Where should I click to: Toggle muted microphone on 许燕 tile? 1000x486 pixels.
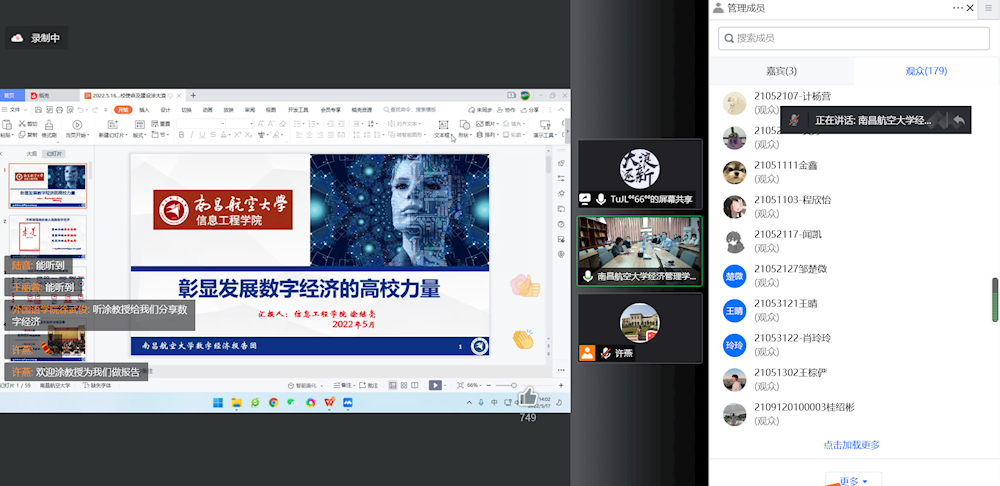click(605, 353)
